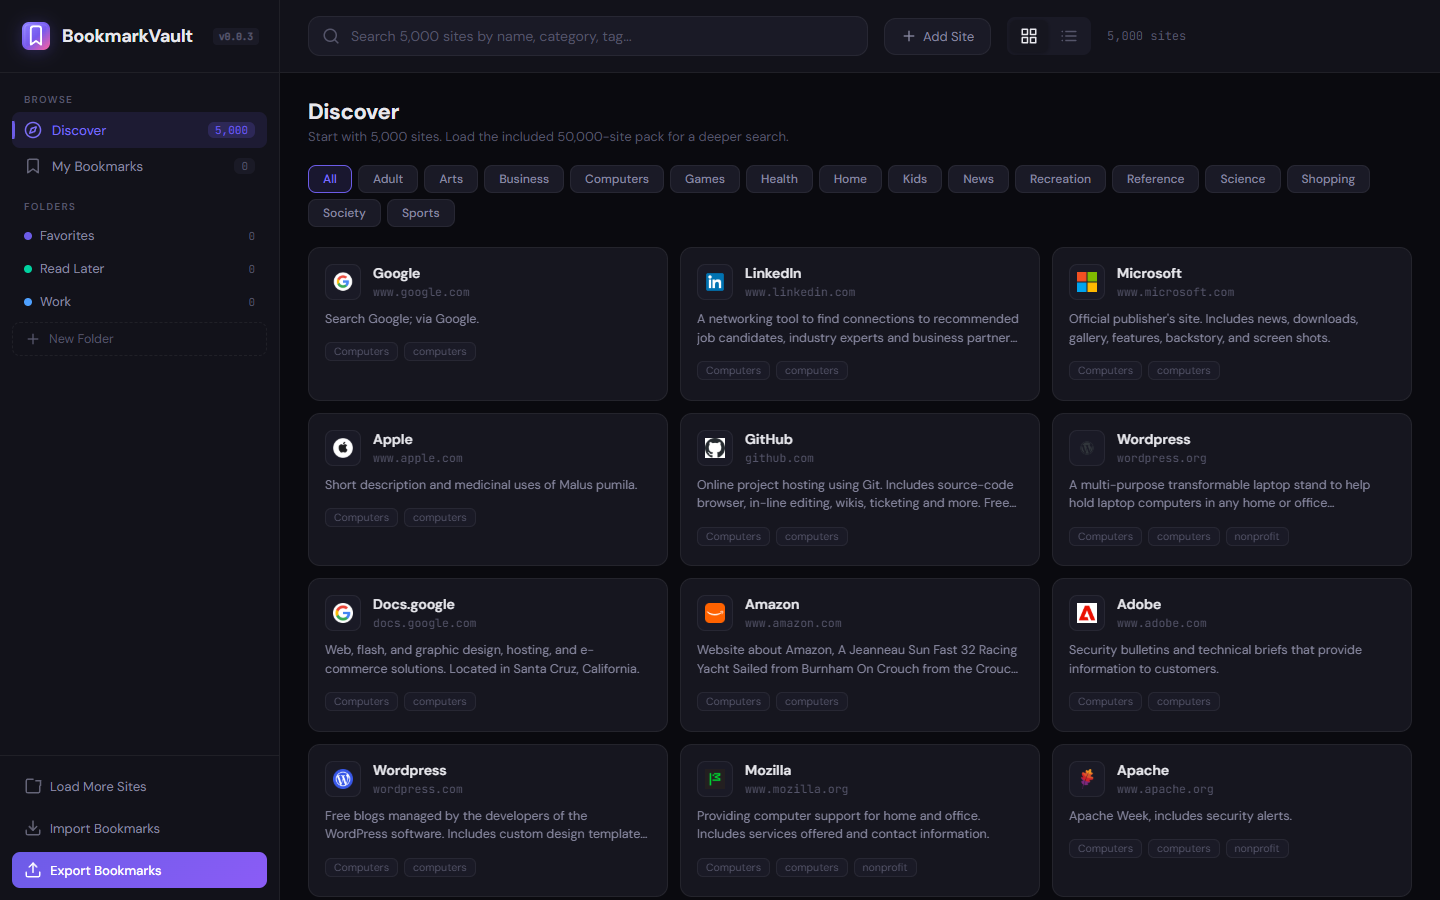The height and width of the screenshot is (900, 1440).
Task: Click the Apple favicon icon
Action: 343,448
